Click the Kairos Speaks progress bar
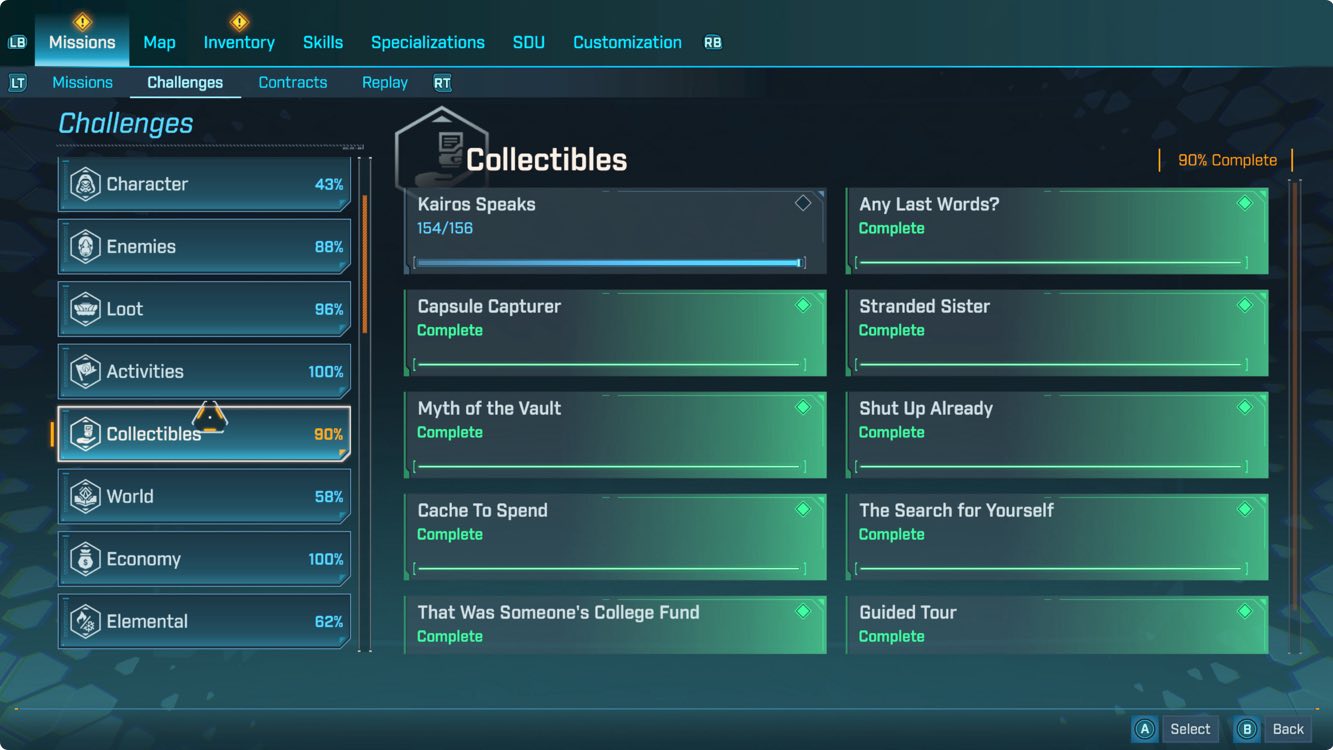1333x750 pixels. [x=609, y=263]
